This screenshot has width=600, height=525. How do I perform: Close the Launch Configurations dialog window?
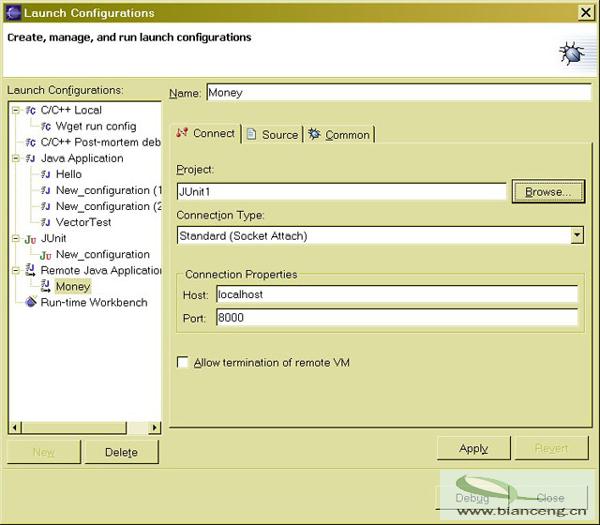coord(585,13)
